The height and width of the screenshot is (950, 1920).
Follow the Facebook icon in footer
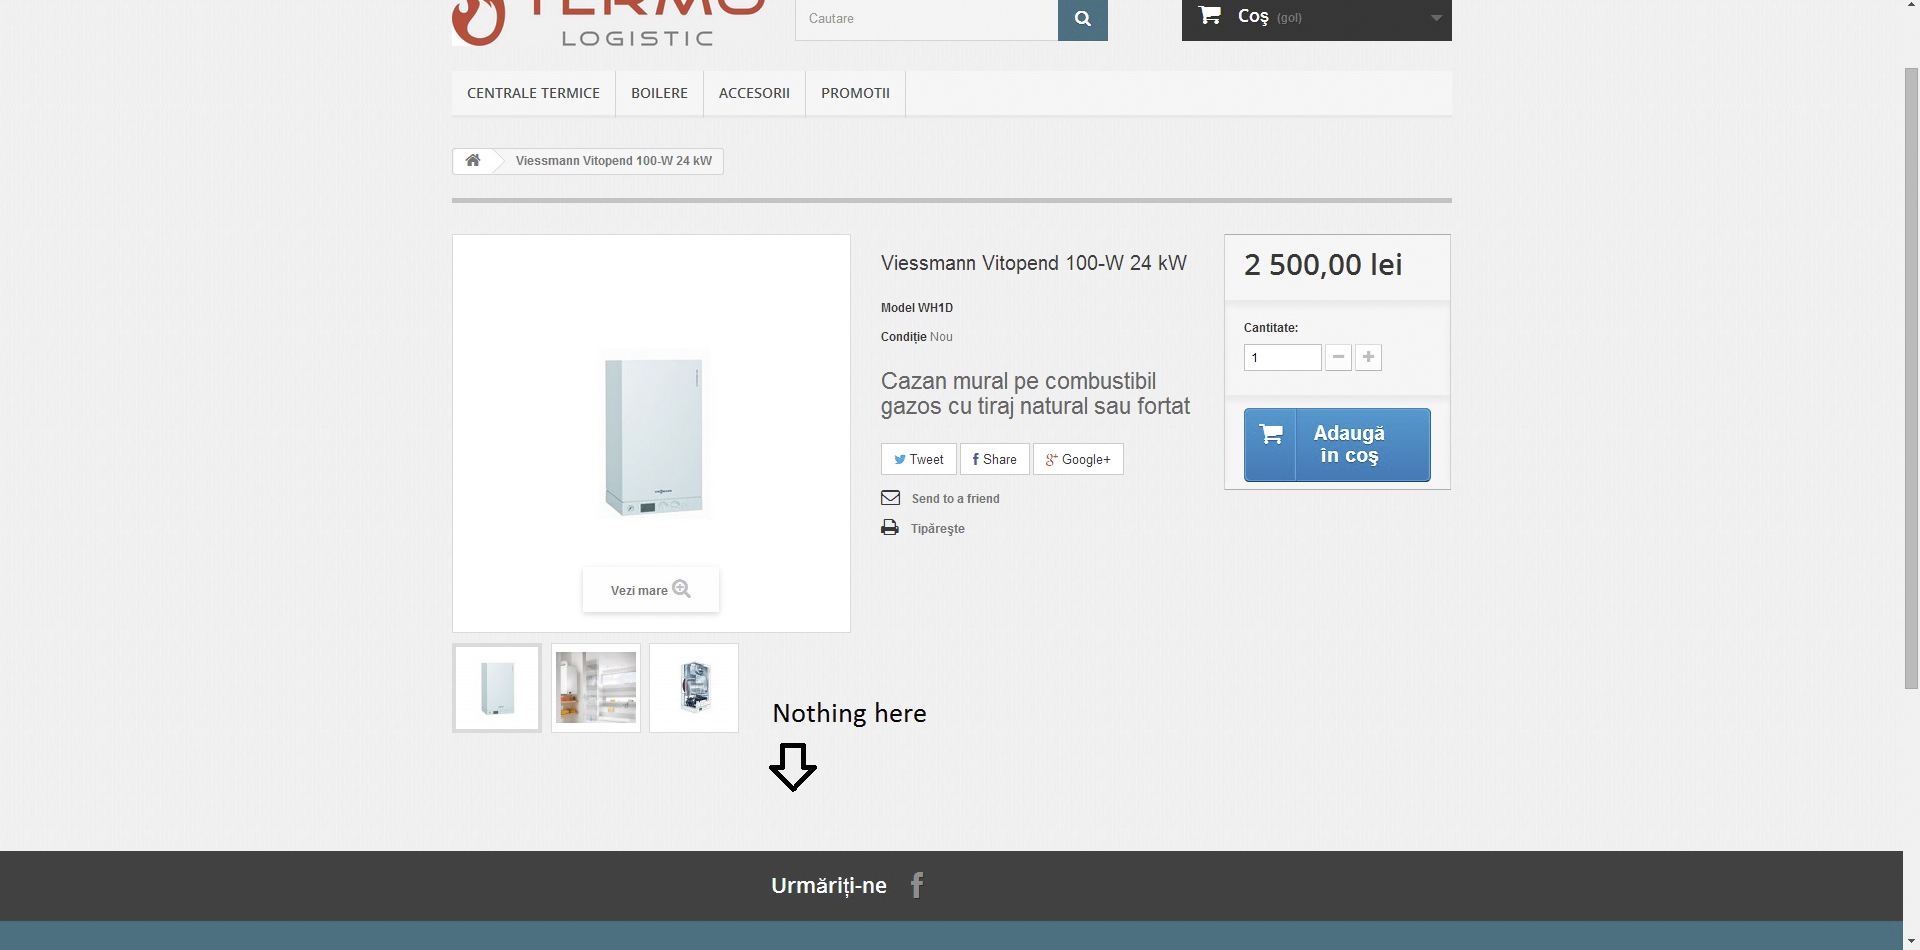[x=917, y=885]
